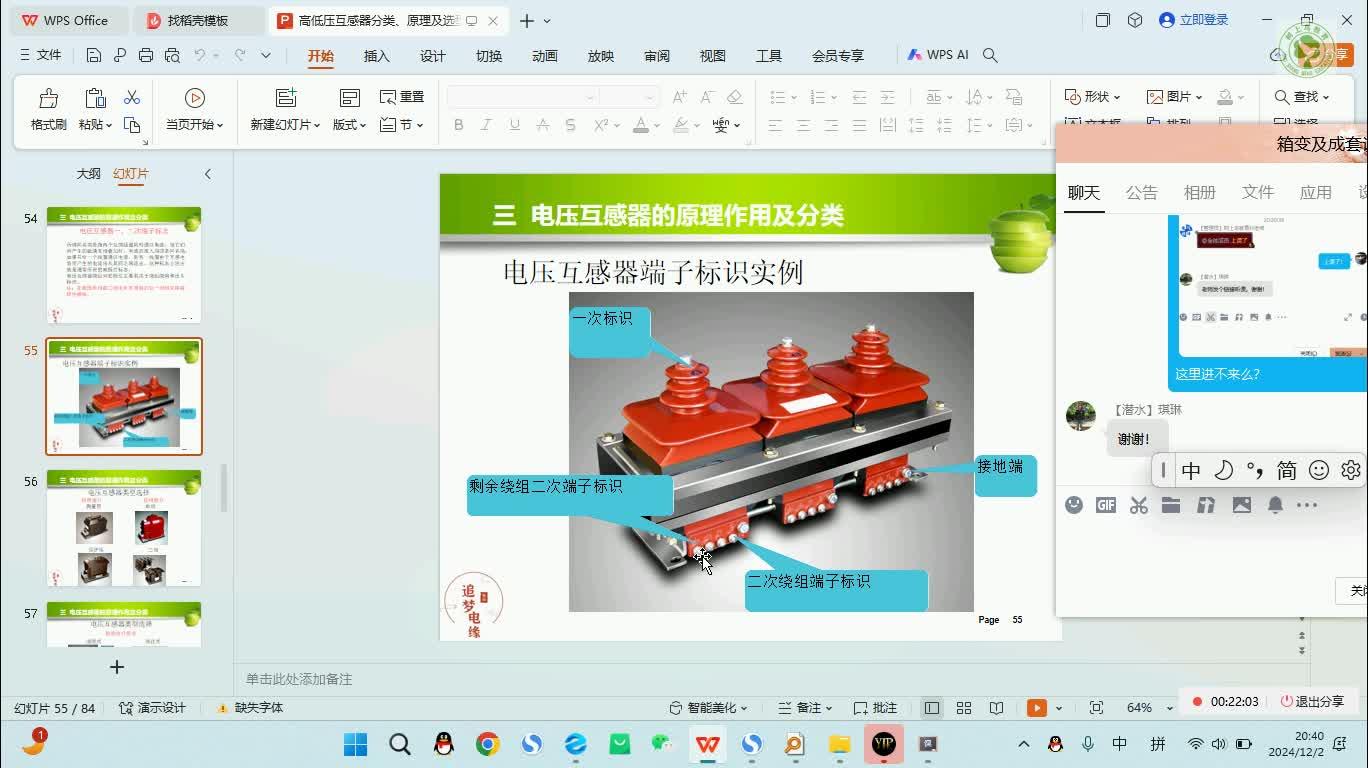
Task: Open the screenshot scissors tool in chat panel
Action: pyautogui.click(x=1138, y=505)
